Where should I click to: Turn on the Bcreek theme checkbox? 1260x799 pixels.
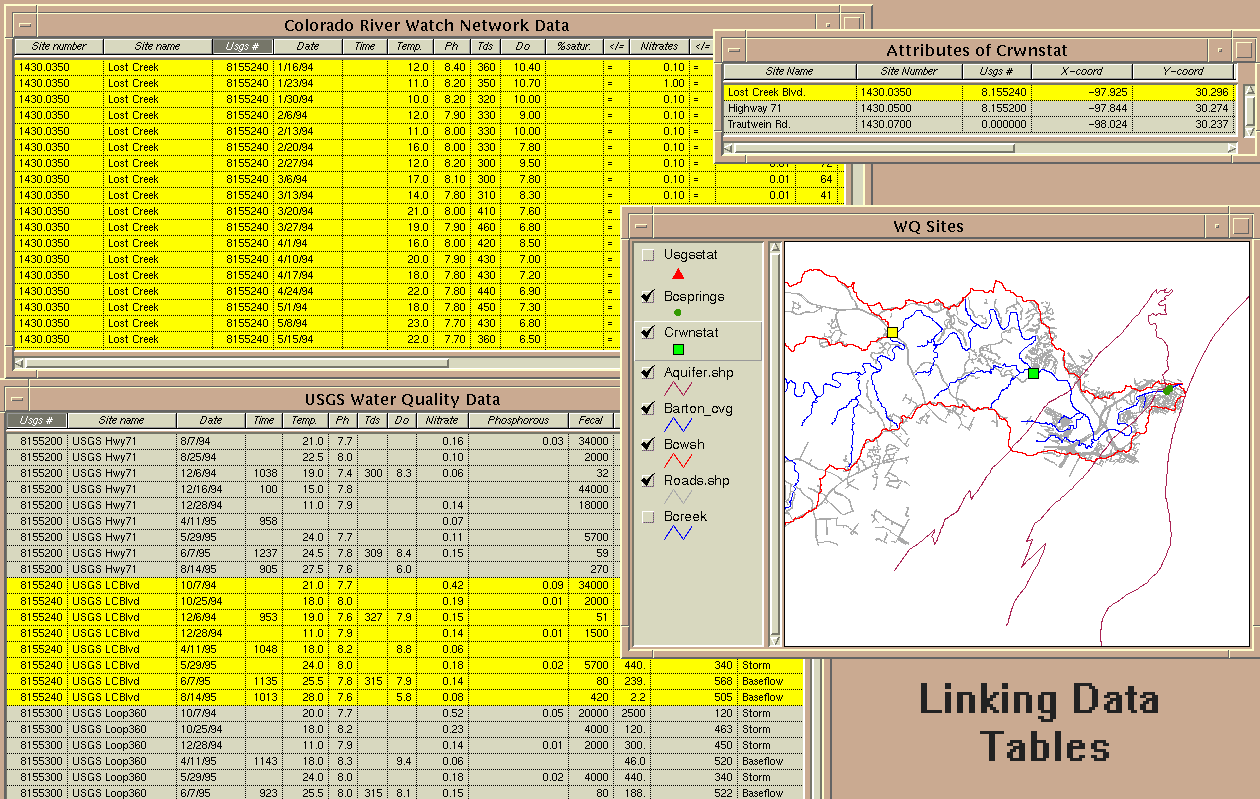[x=648, y=517]
